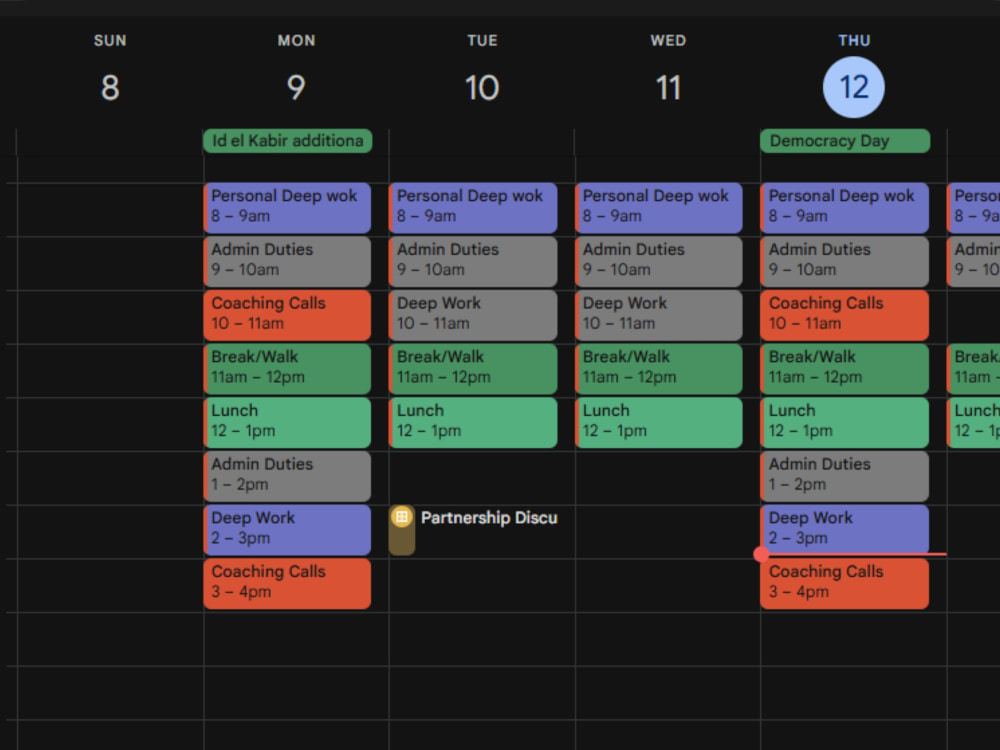Select highlighted Thursday 12 date
Image resolution: width=1000 pixels, height=750 pixels.
pyautogui.click(x=853, y=87)
